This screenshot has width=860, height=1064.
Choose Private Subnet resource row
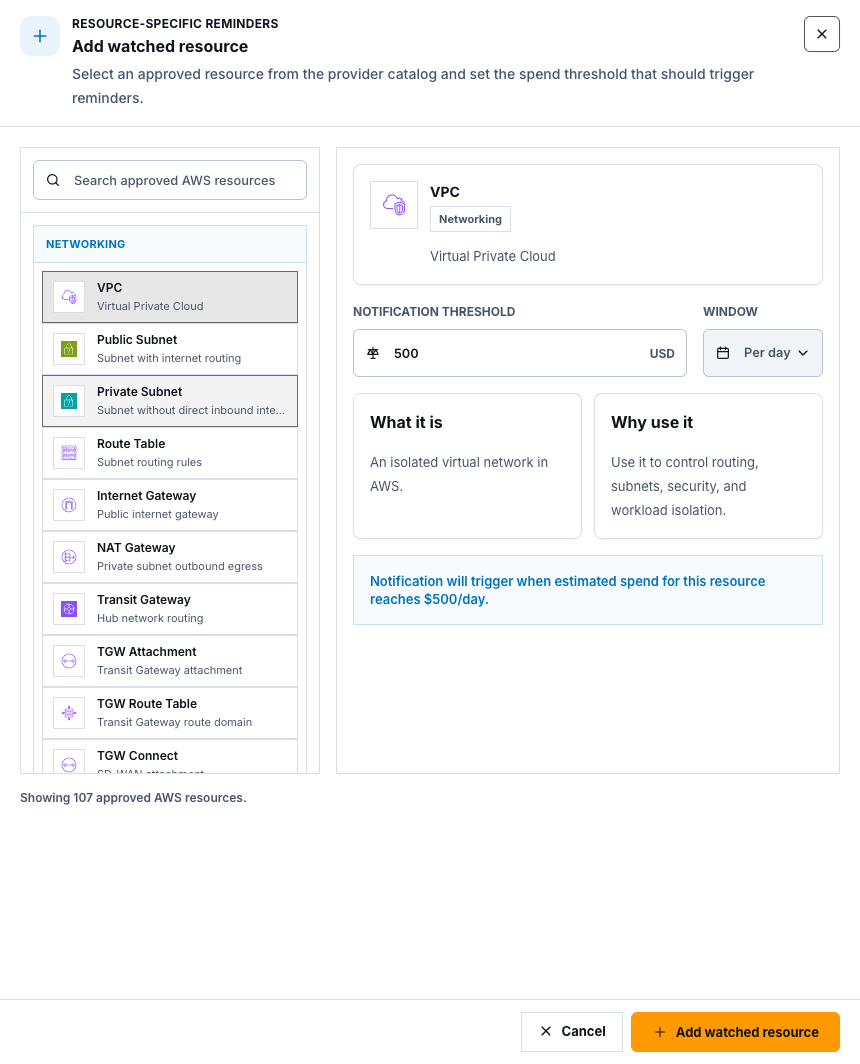tap(170, 401)
